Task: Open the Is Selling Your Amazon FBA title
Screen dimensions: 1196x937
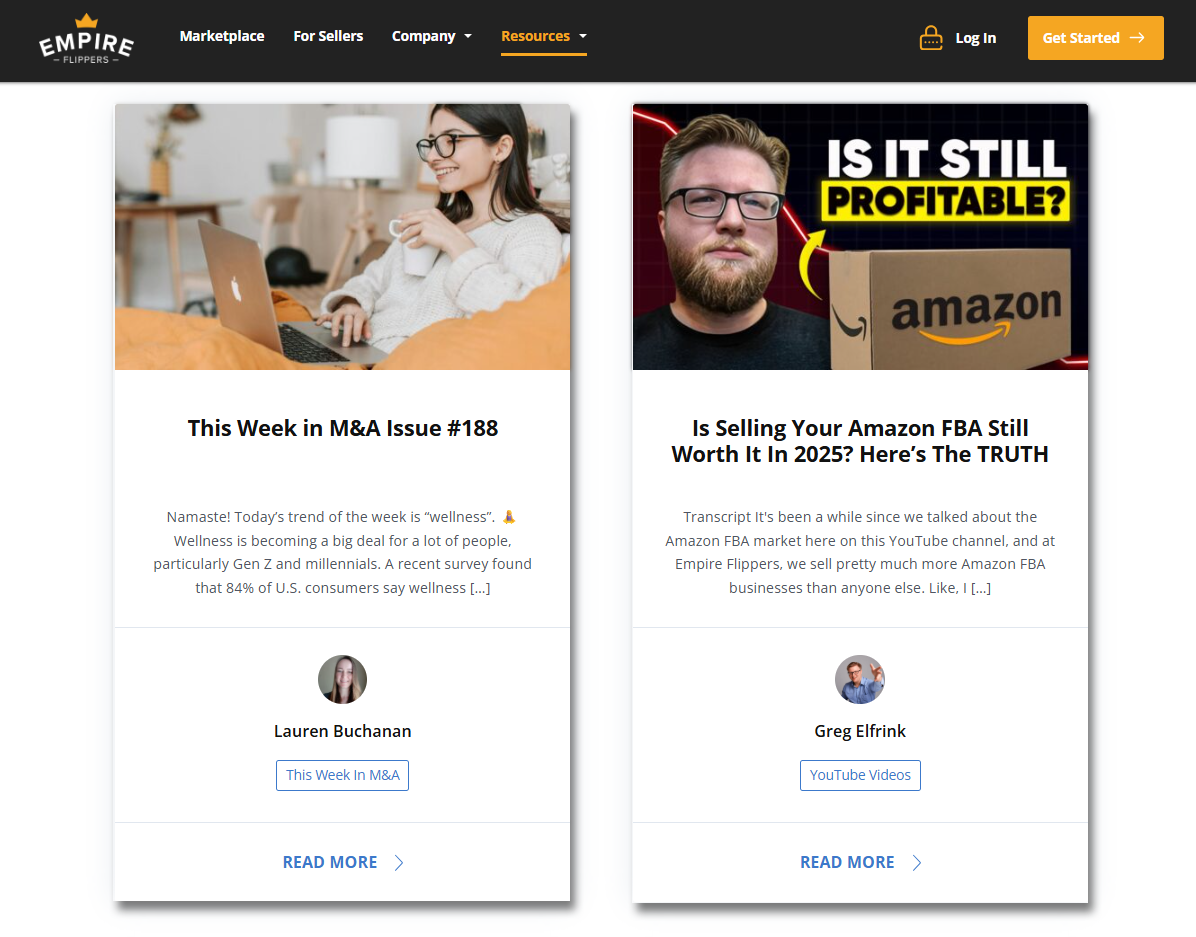Action: 860,441
